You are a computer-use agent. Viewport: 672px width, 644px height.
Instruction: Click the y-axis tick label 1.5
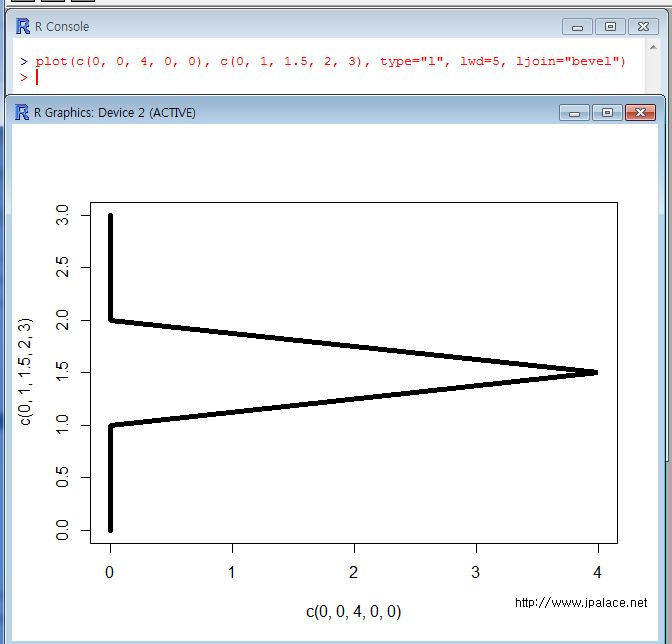(x=63, y=372)
